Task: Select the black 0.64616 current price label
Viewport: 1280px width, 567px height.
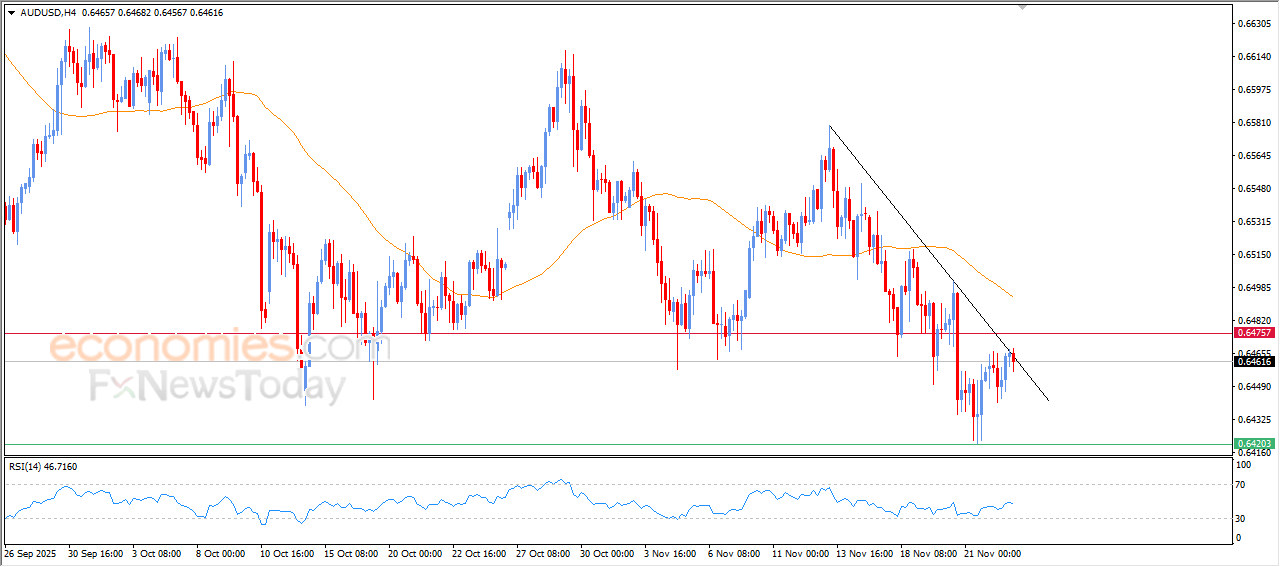Action: [1253, 361]
